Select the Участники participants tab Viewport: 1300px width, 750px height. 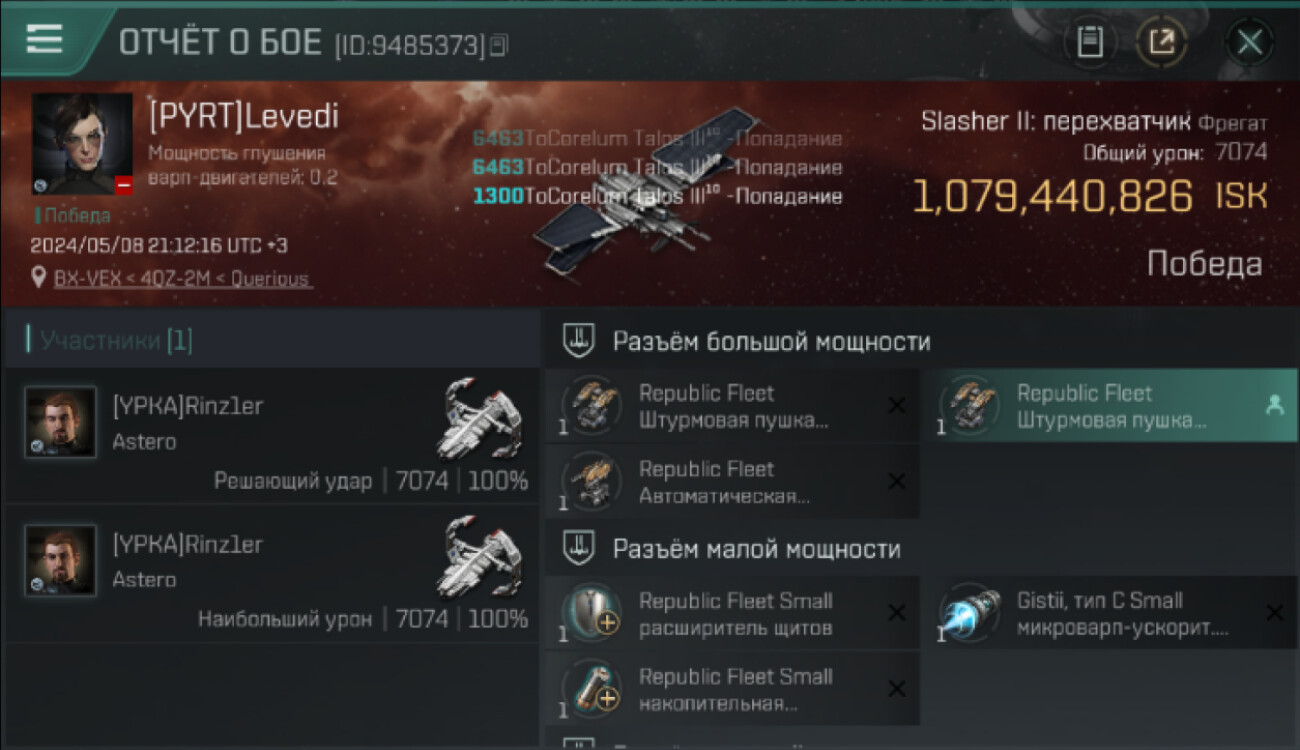(x=110, y=340)
